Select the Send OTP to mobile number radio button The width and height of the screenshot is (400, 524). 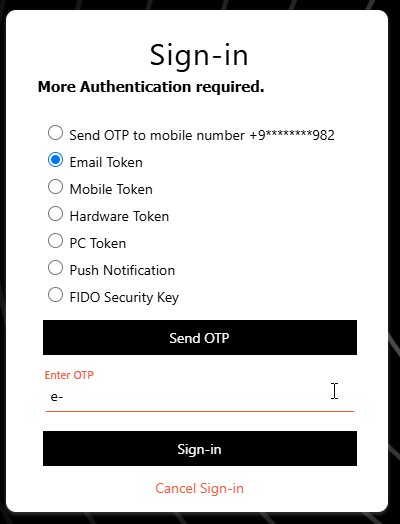[55, 133]
